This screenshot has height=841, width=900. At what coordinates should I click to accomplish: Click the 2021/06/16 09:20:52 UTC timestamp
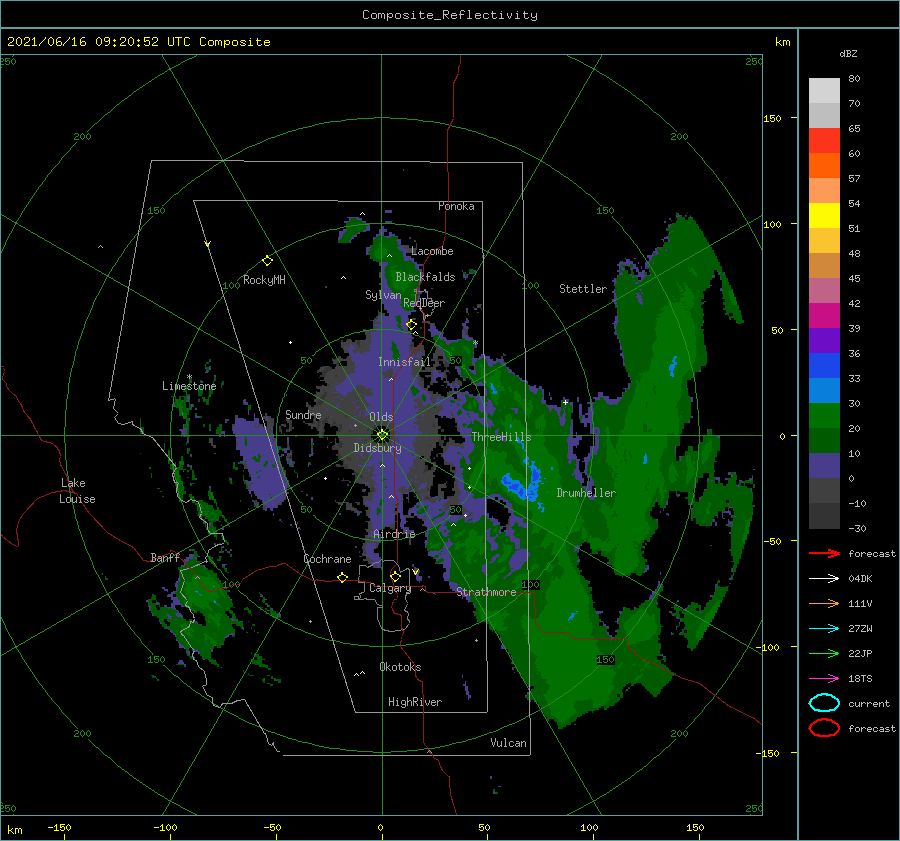[x=138, y=42]
